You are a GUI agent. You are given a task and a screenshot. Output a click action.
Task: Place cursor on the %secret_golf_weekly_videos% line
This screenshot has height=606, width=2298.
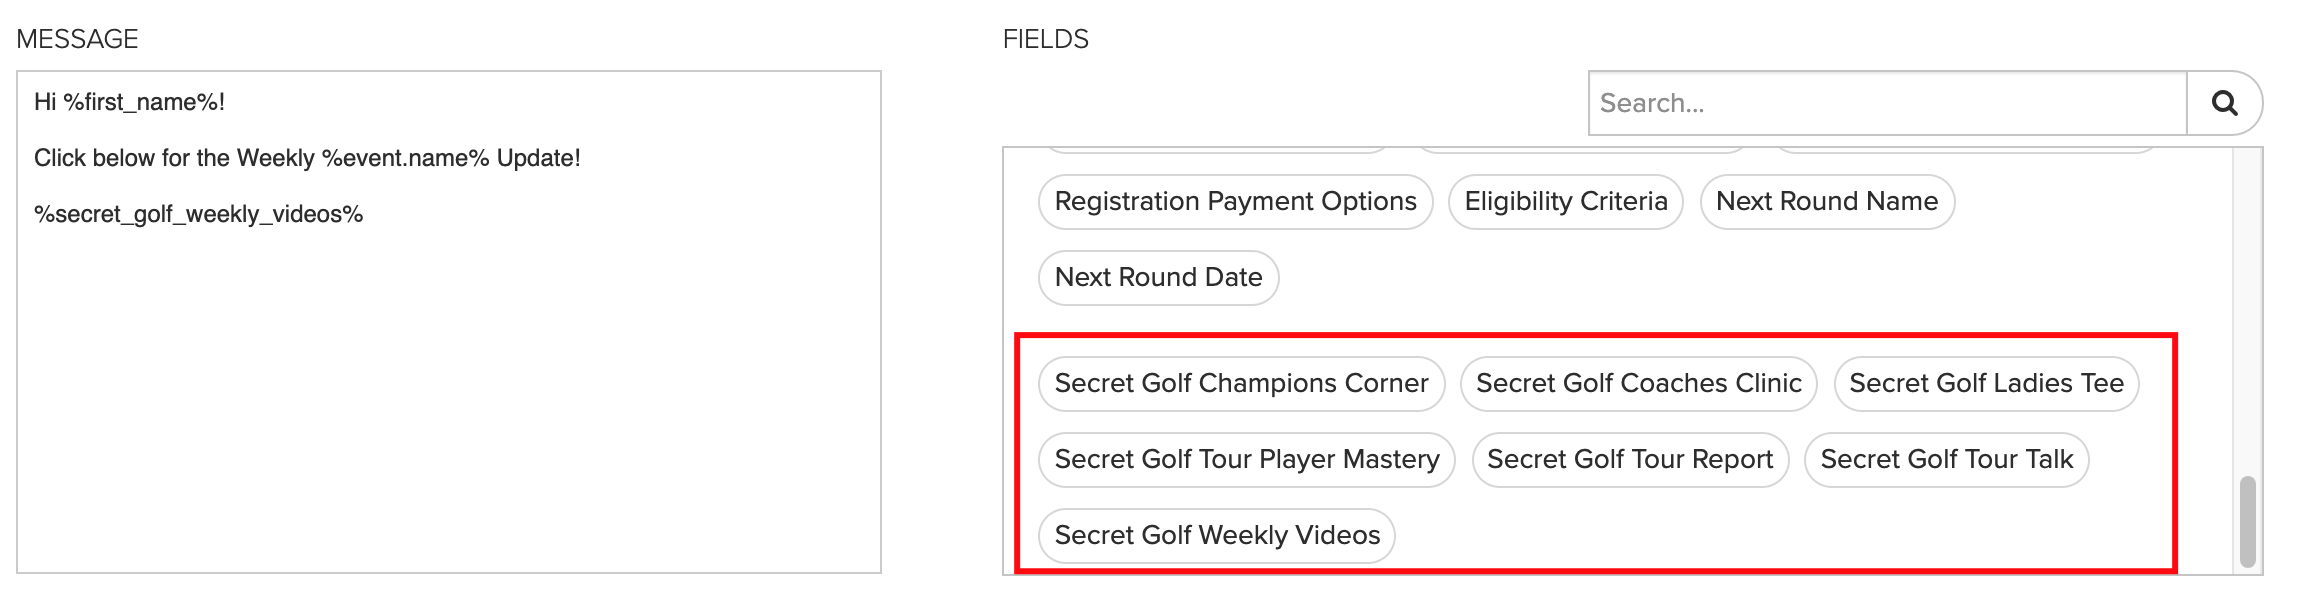point(198,214)
